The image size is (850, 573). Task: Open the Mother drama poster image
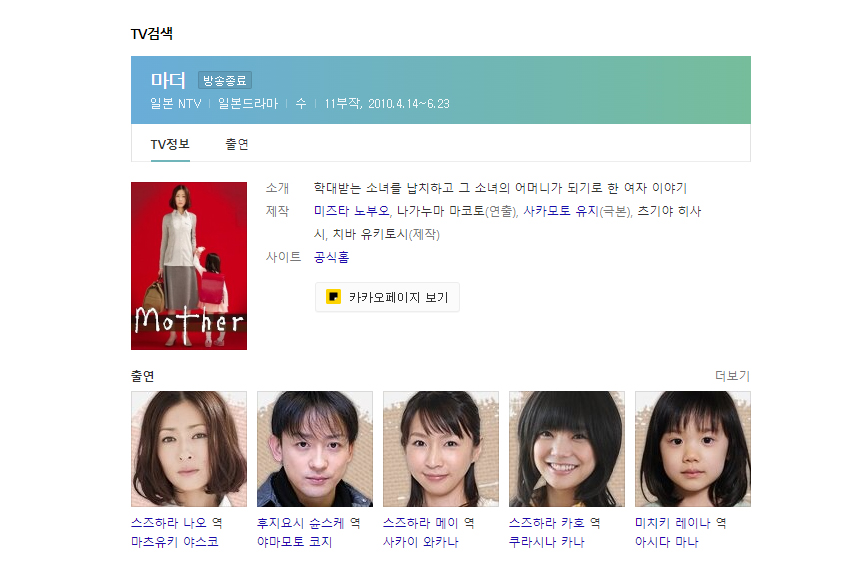point(189,266)
